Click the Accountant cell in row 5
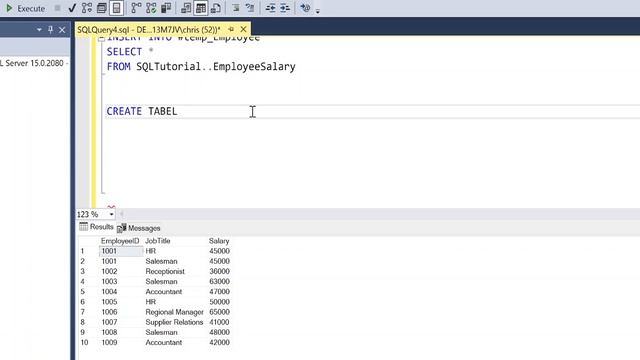The width and height of the screenshot is (640, 360). coord(164,292)
